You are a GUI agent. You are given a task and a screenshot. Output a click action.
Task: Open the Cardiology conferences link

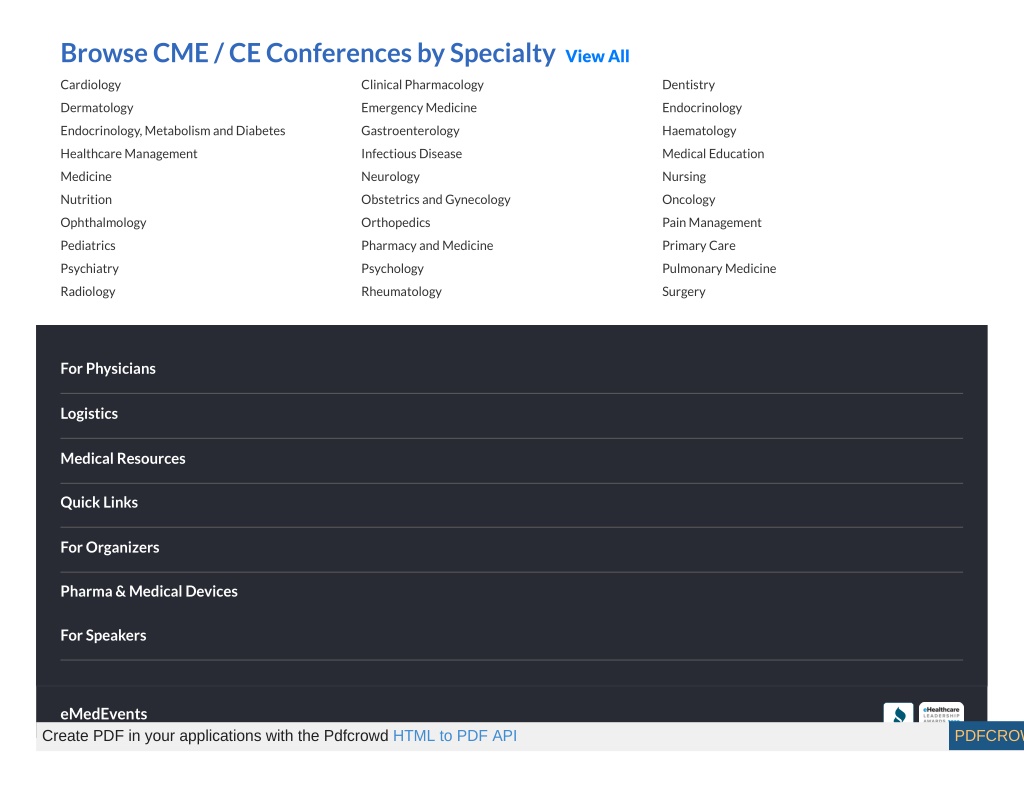point(91,85)
